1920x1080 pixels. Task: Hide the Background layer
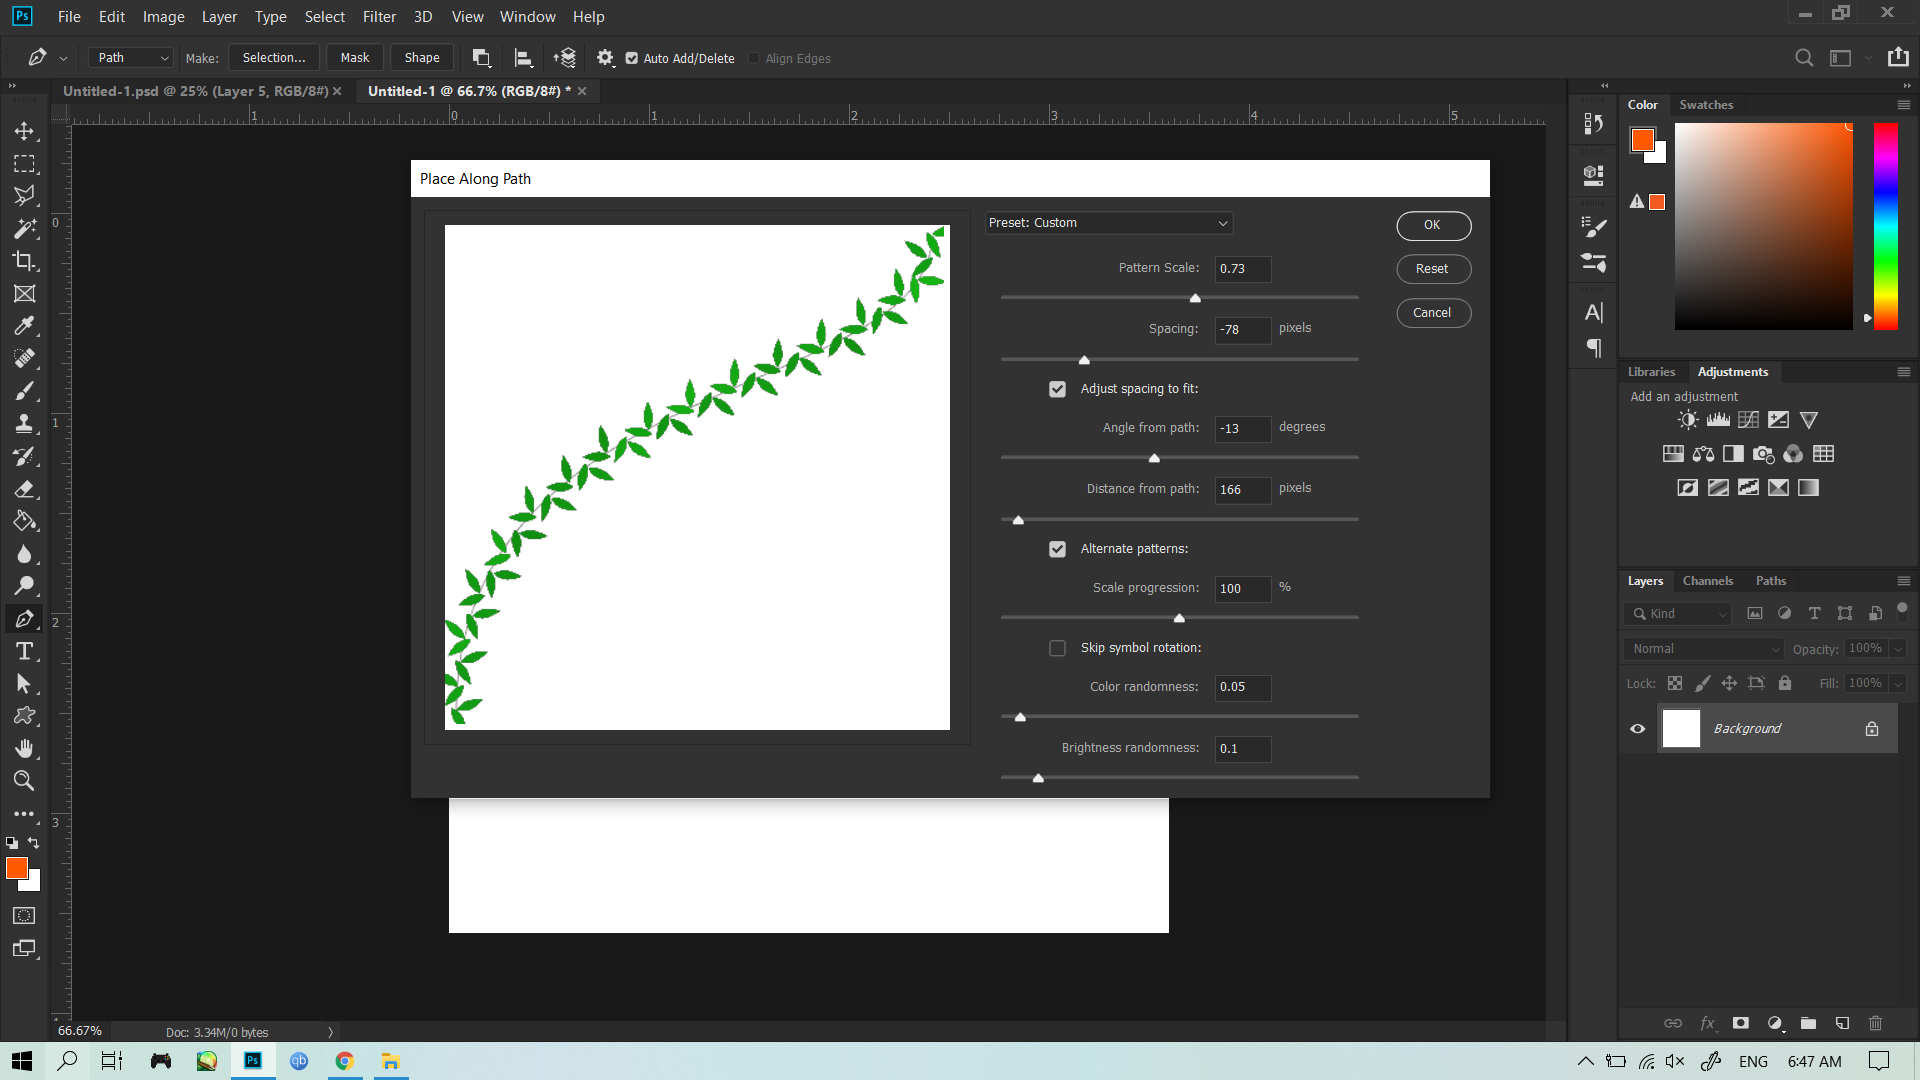pos(1637,728)
